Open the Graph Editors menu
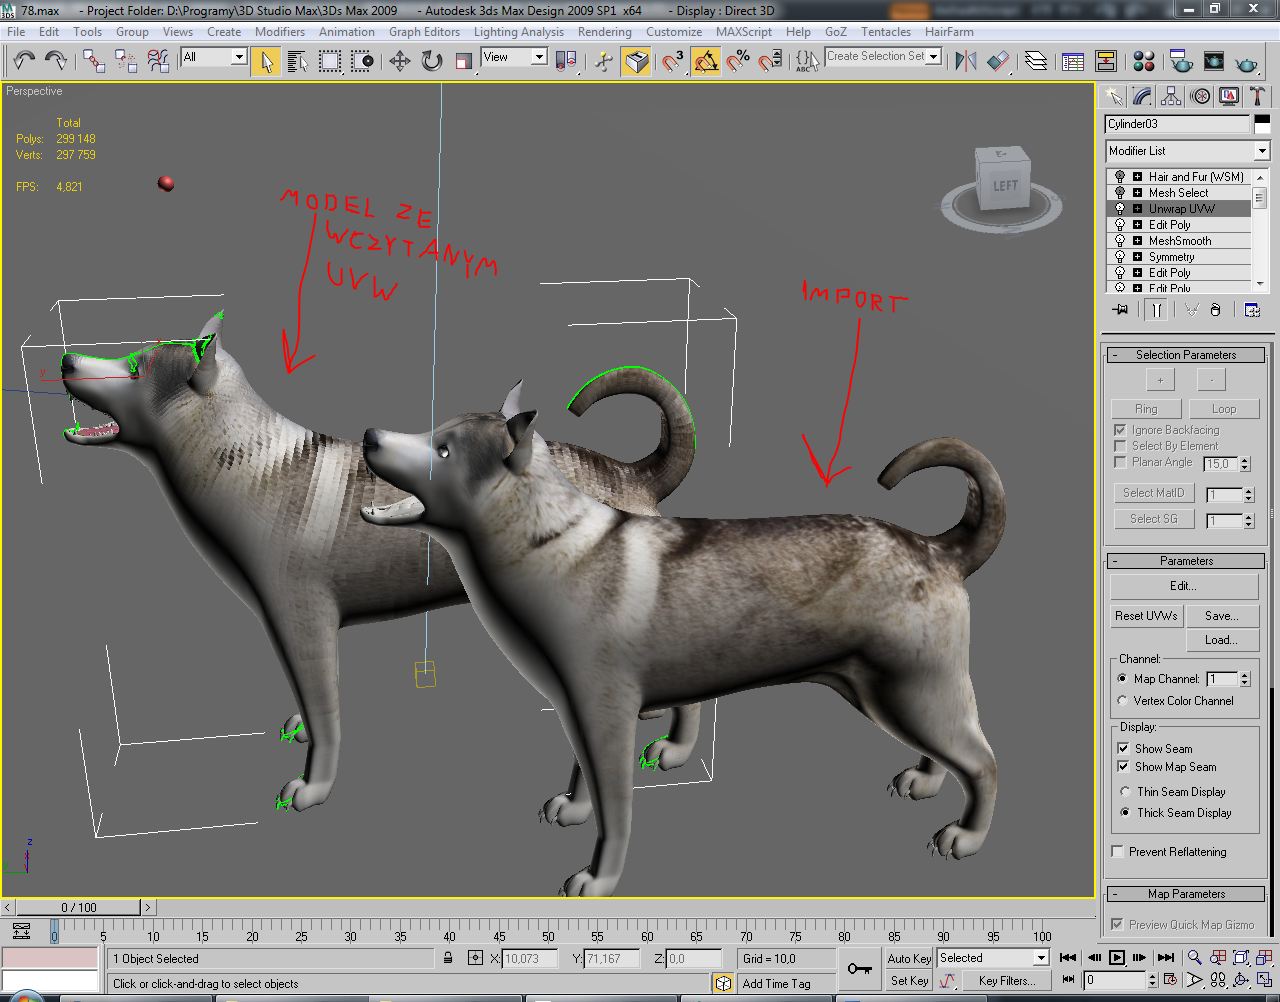The image size is (1280, 1002). point(424,32)
